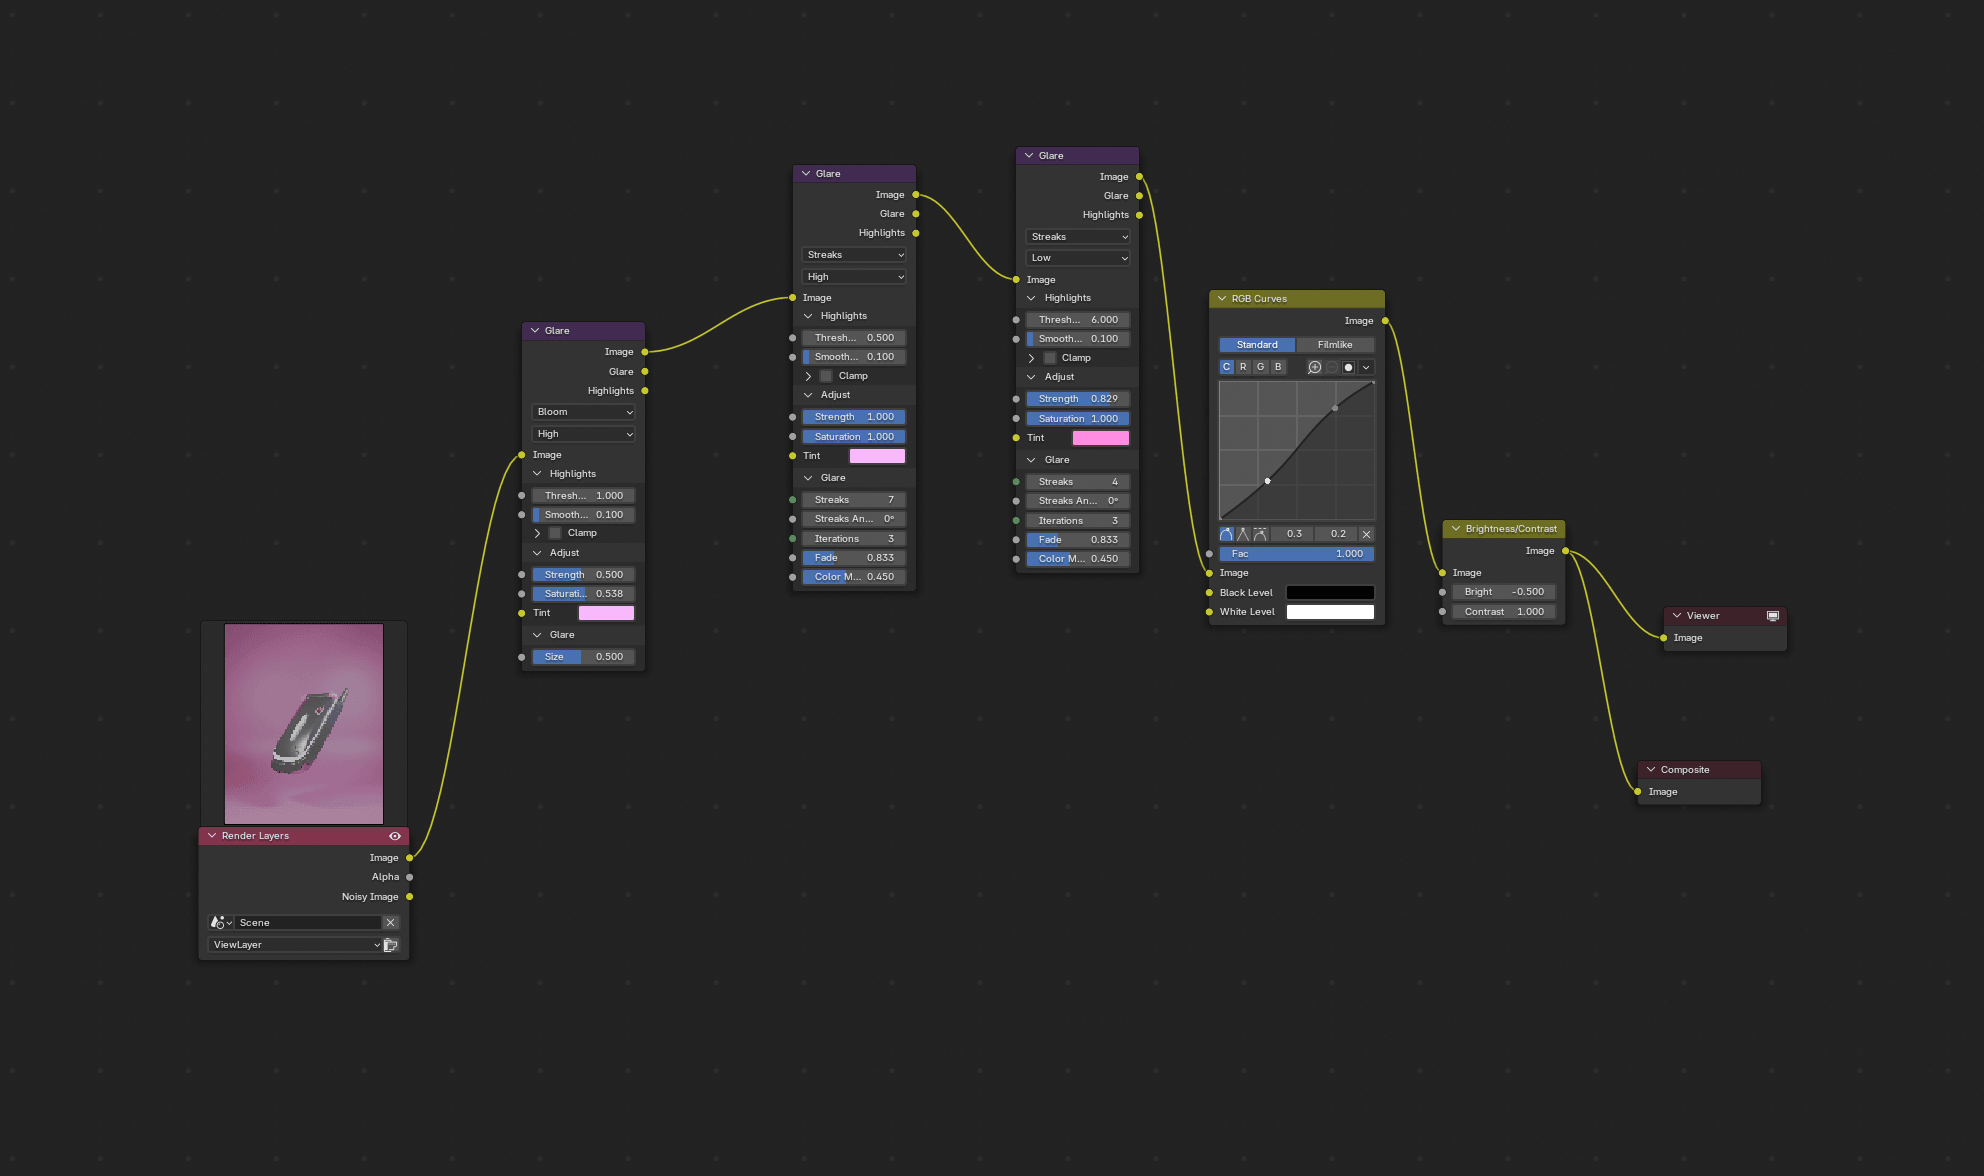Select the auto handle type icon in RGB Curves
Viewport: 1984px width, 1176px height.
(x=1226, y=534)
